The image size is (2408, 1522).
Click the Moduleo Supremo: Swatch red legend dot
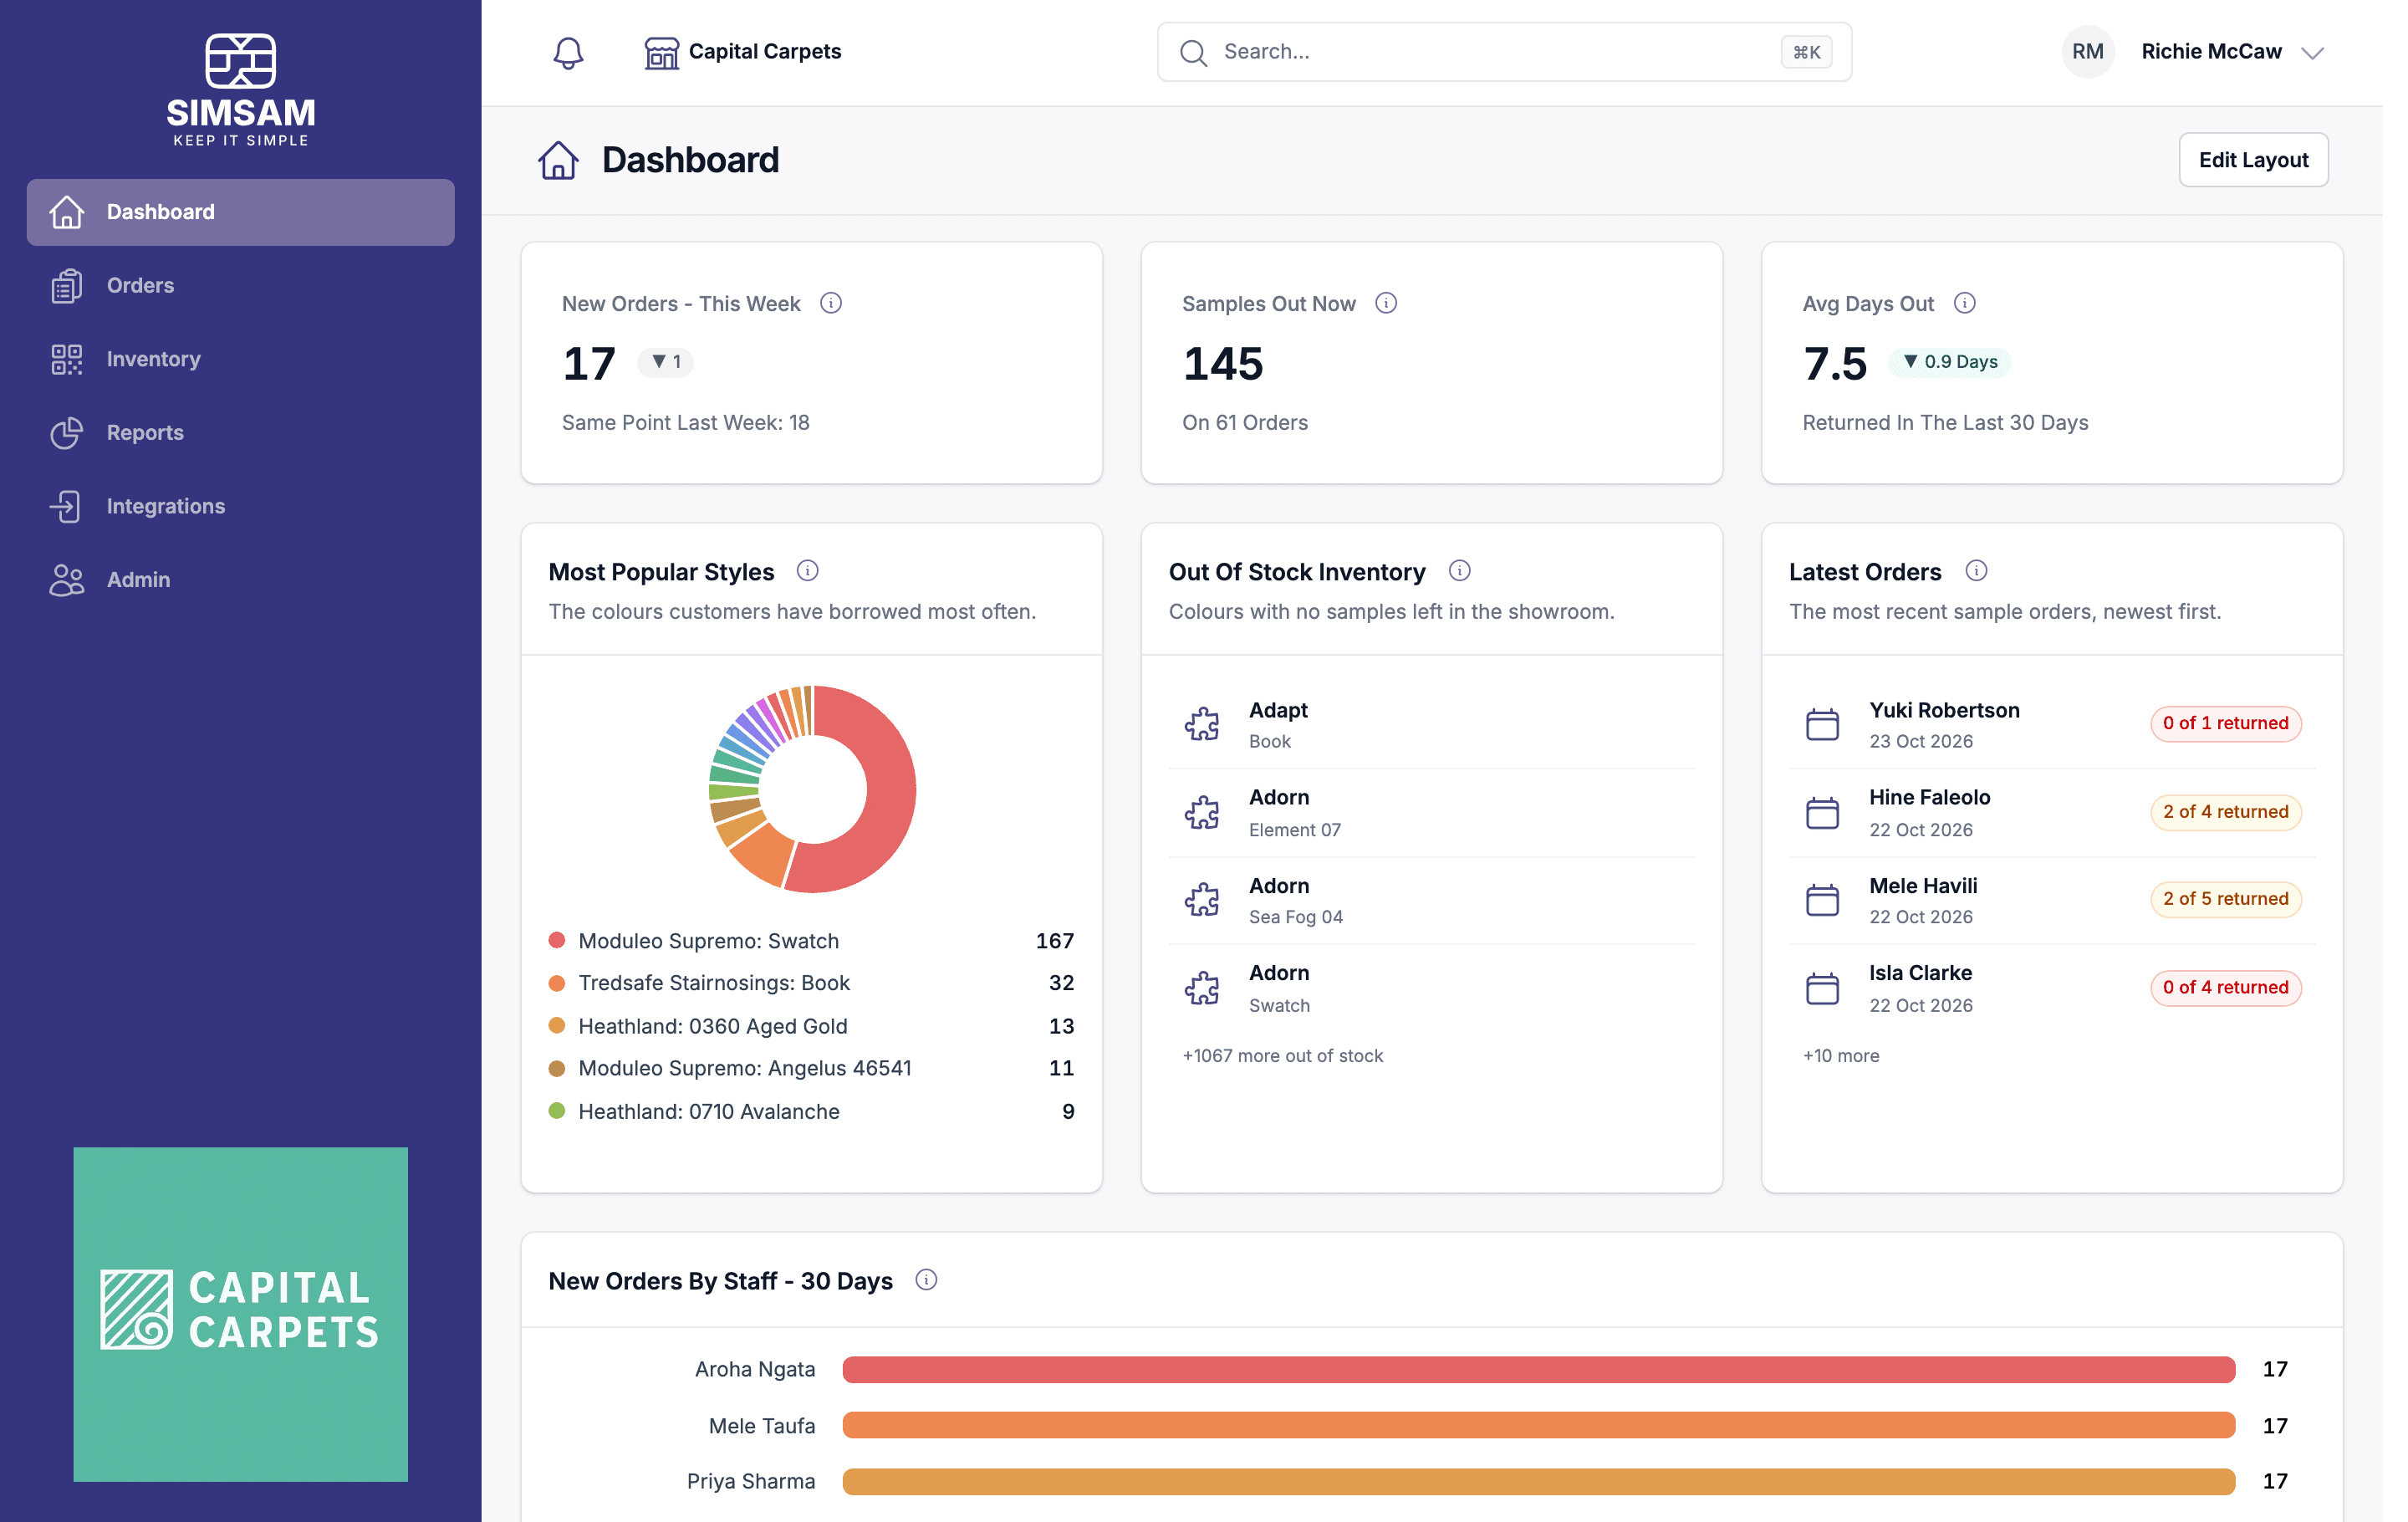point(557,940)
